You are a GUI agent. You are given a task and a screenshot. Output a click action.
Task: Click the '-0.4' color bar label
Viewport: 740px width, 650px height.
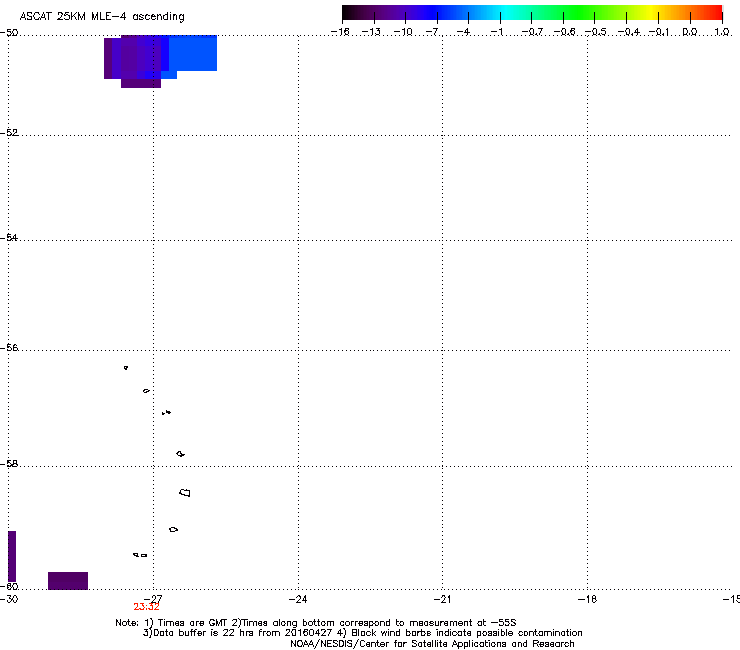tap(629, 32)
